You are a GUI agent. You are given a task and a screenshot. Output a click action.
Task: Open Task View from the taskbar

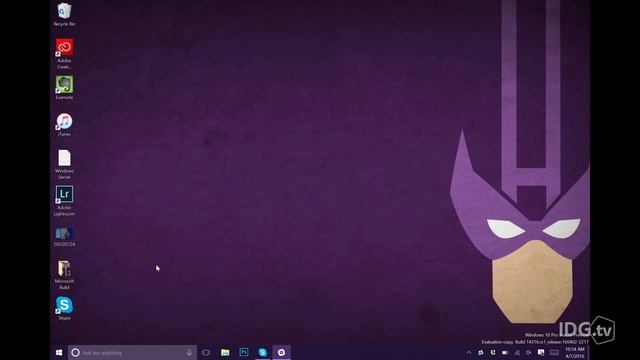click(x=206, y=353)
